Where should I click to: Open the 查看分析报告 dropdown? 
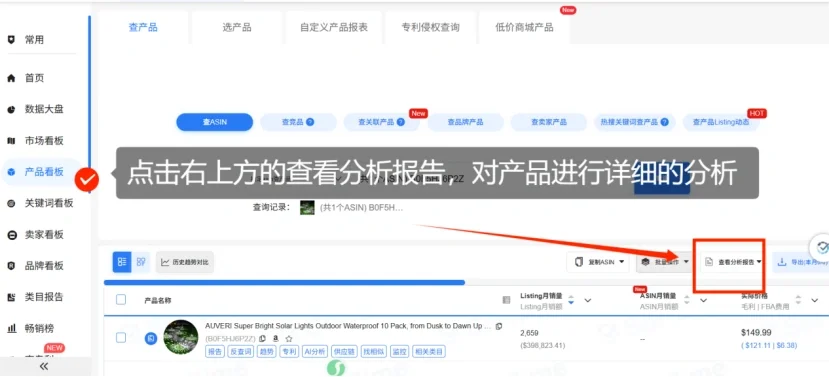pos(733,262)
